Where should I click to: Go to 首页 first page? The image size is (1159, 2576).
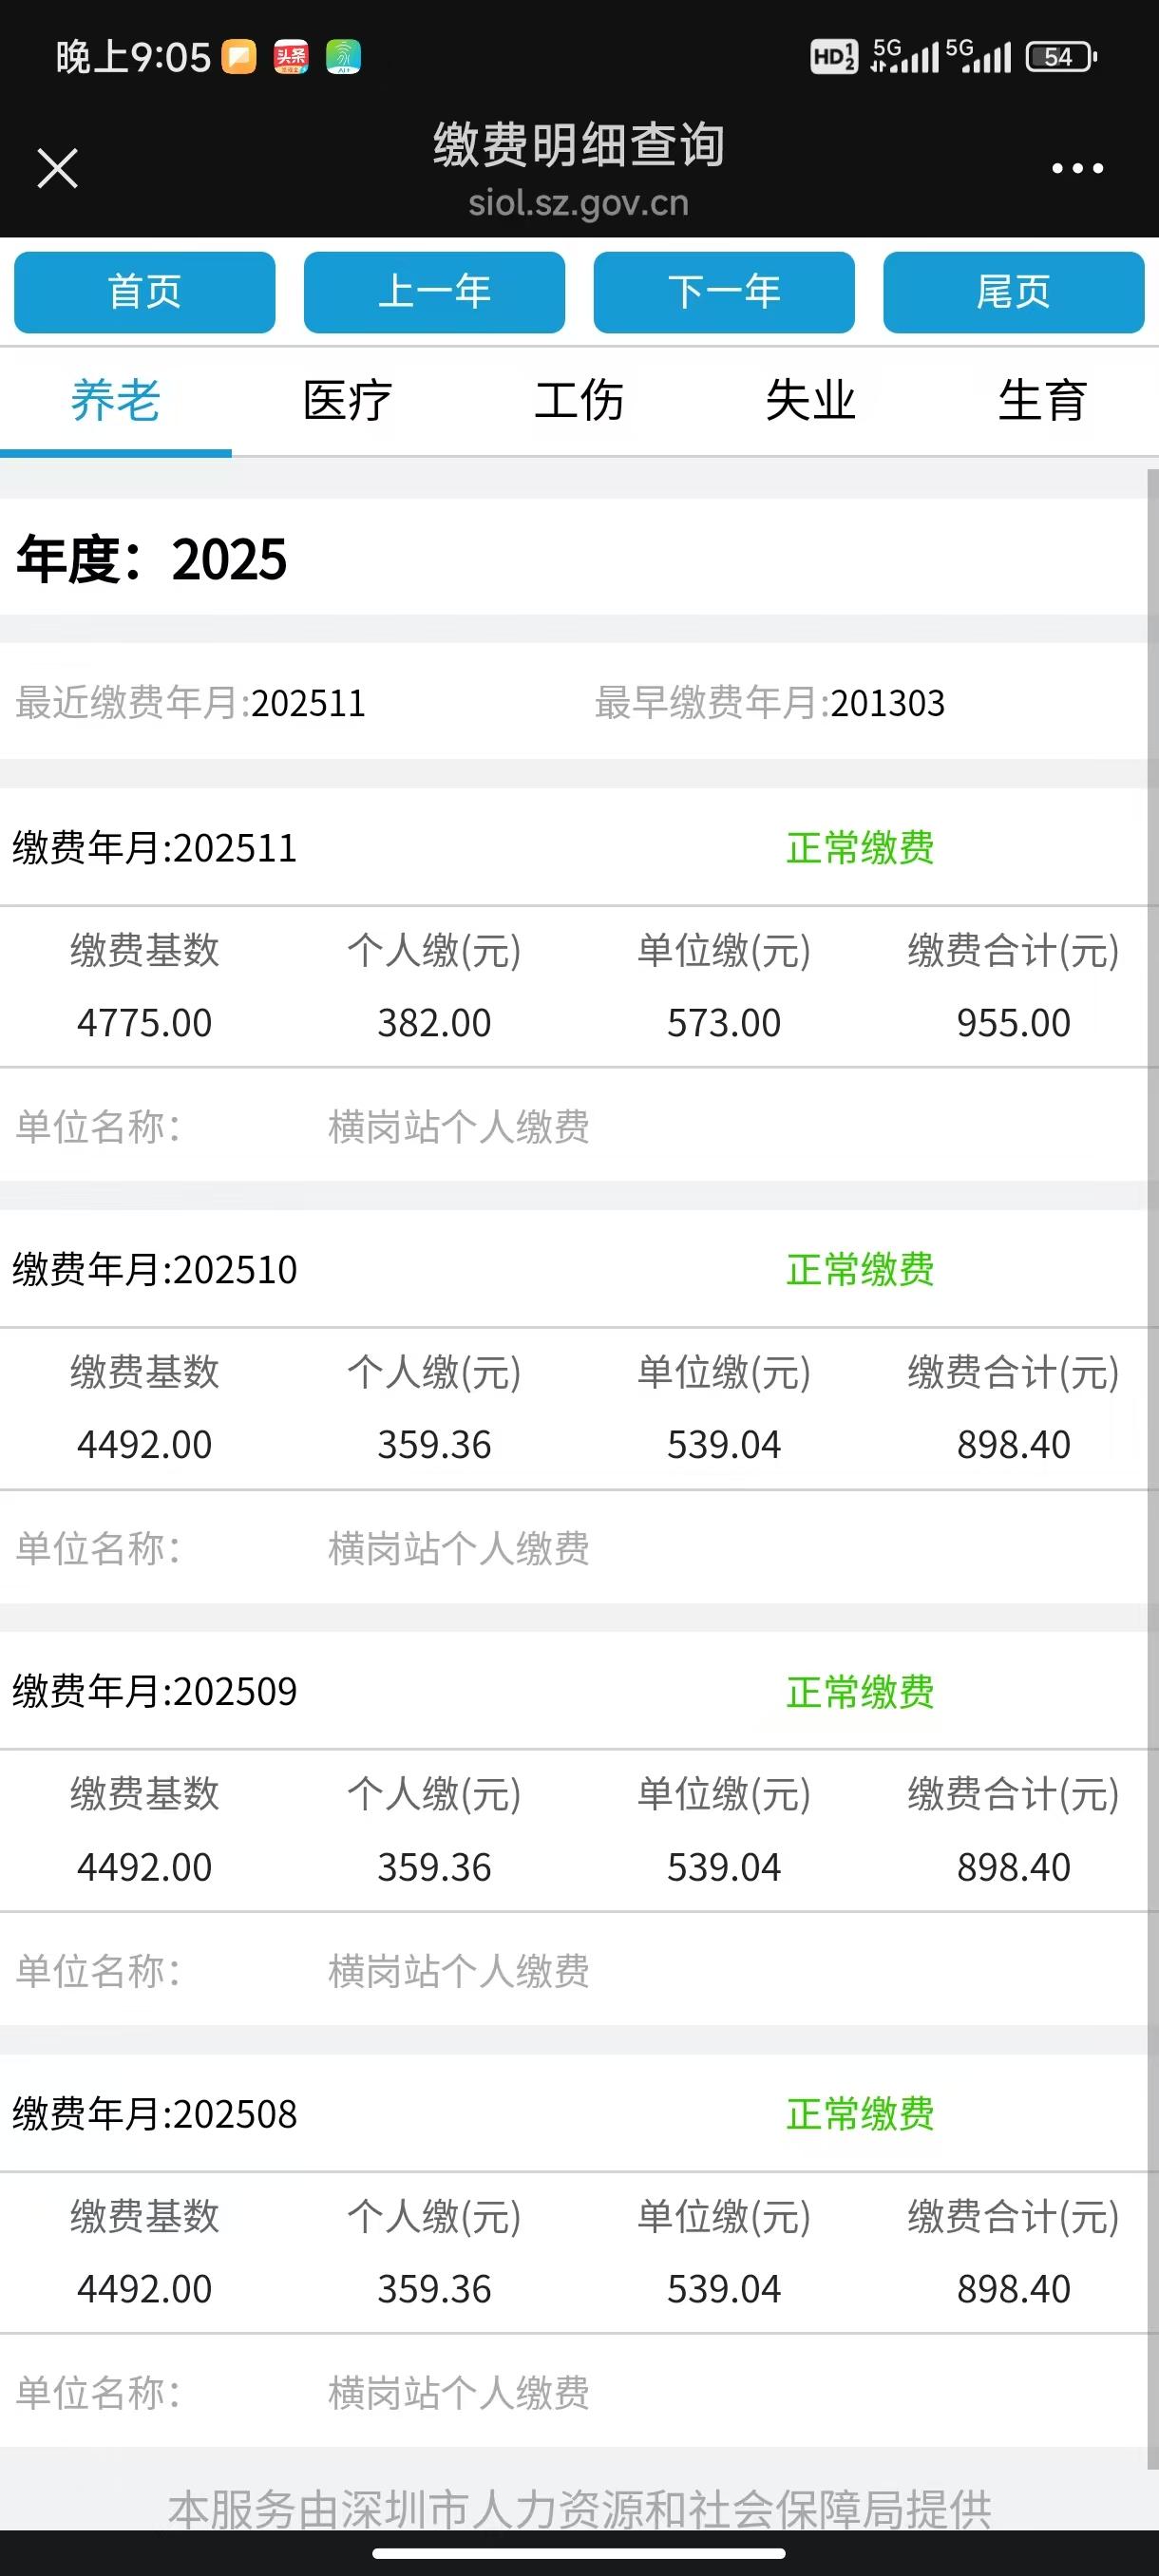tap(145, 292)
